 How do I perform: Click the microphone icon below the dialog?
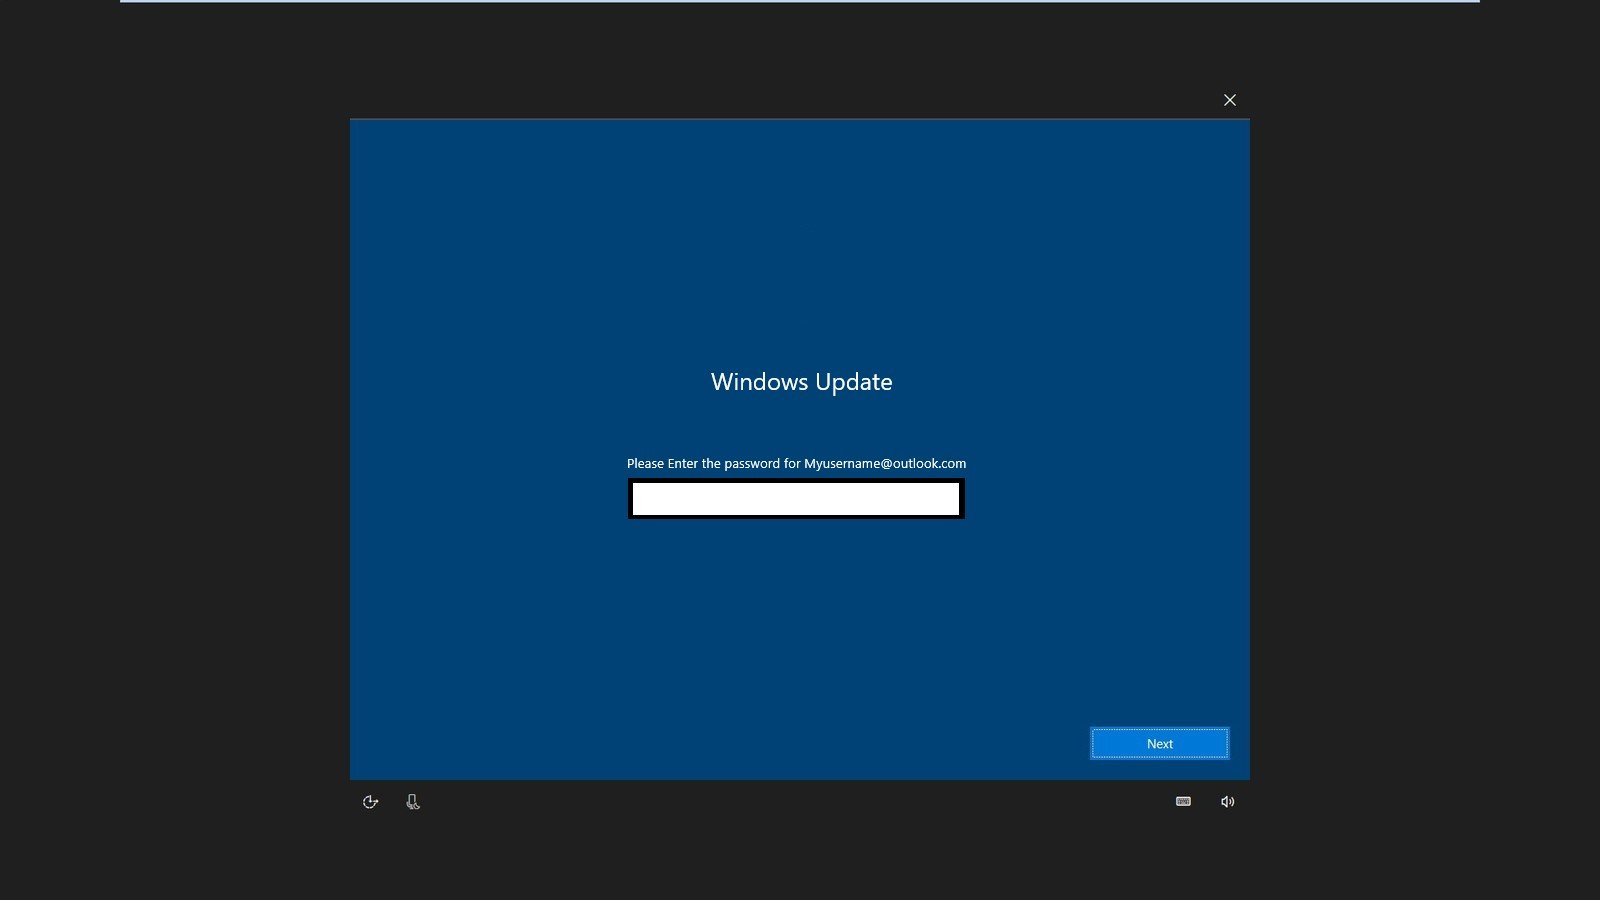tap(413, 802)
